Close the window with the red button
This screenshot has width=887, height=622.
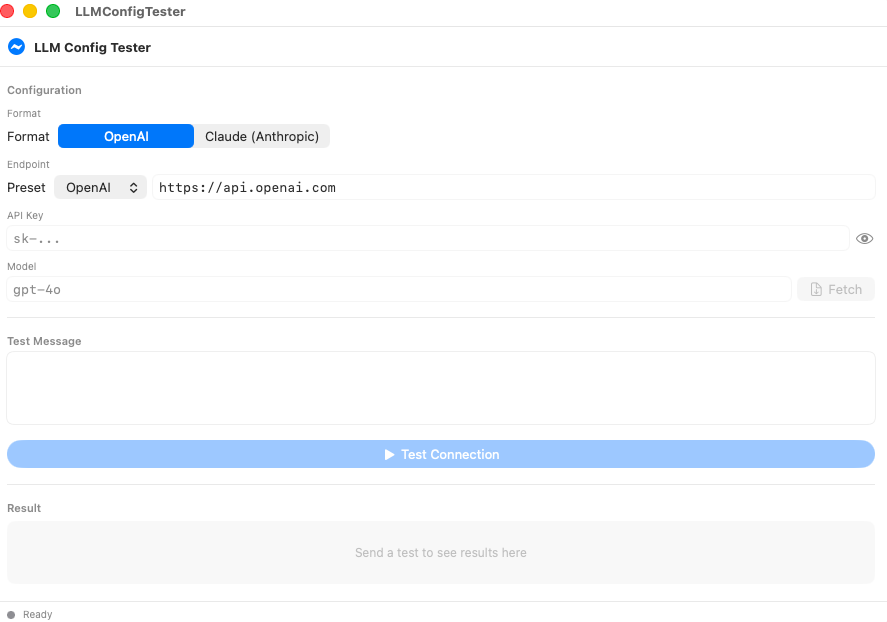click(7, 11)
